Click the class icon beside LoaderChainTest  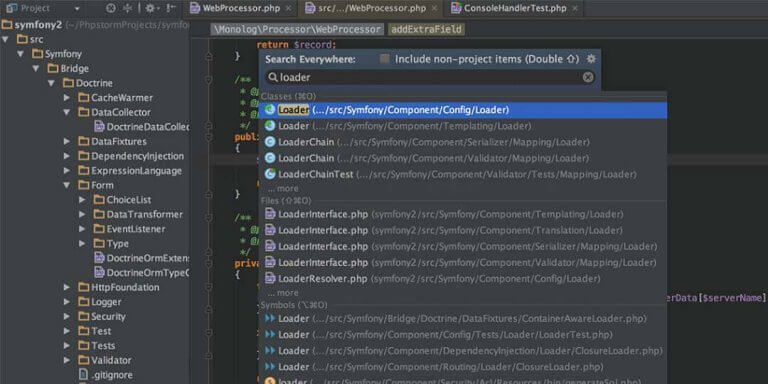click(x=270, y=174)
